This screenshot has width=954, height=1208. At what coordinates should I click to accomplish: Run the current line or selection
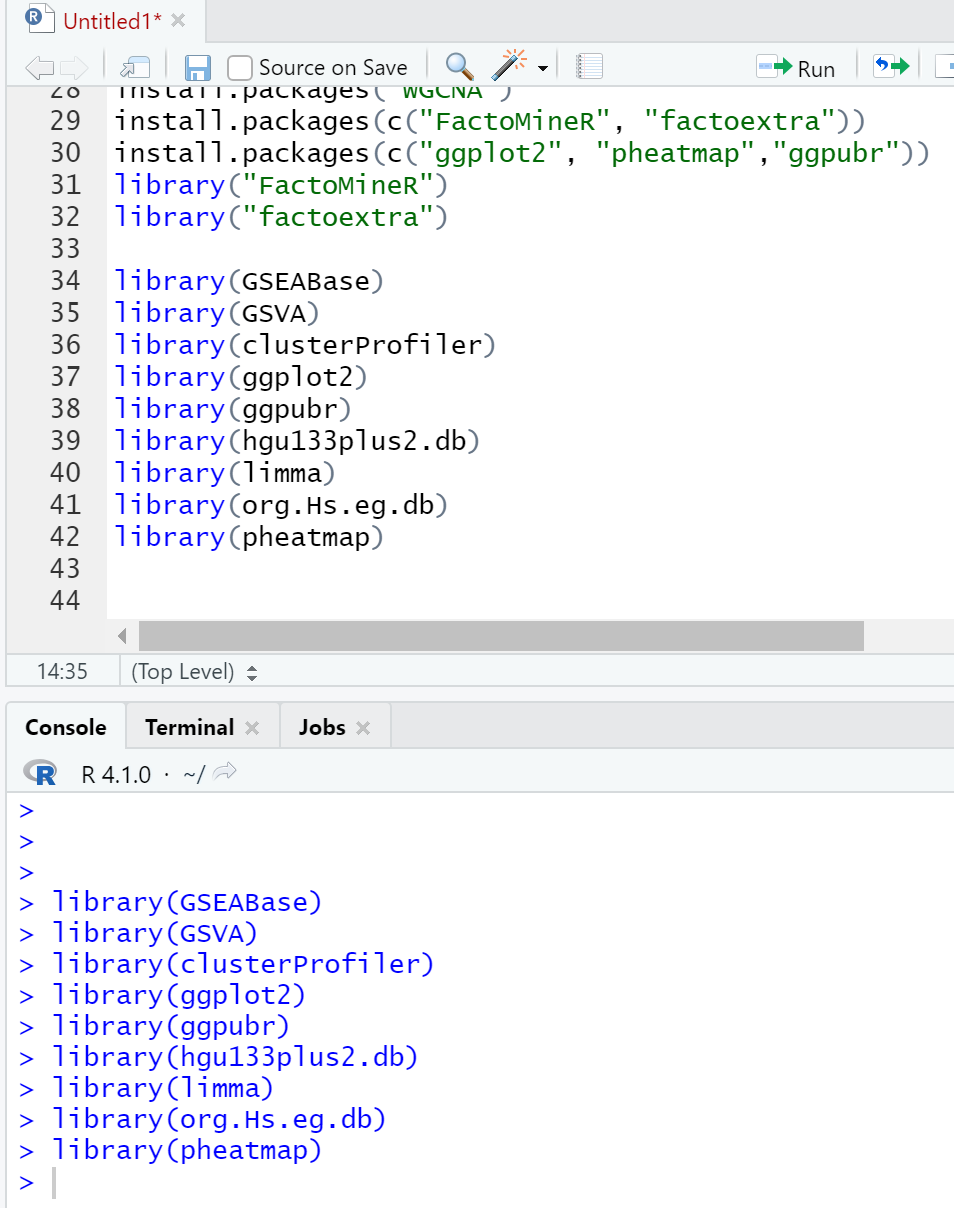(x=796, y=68)
